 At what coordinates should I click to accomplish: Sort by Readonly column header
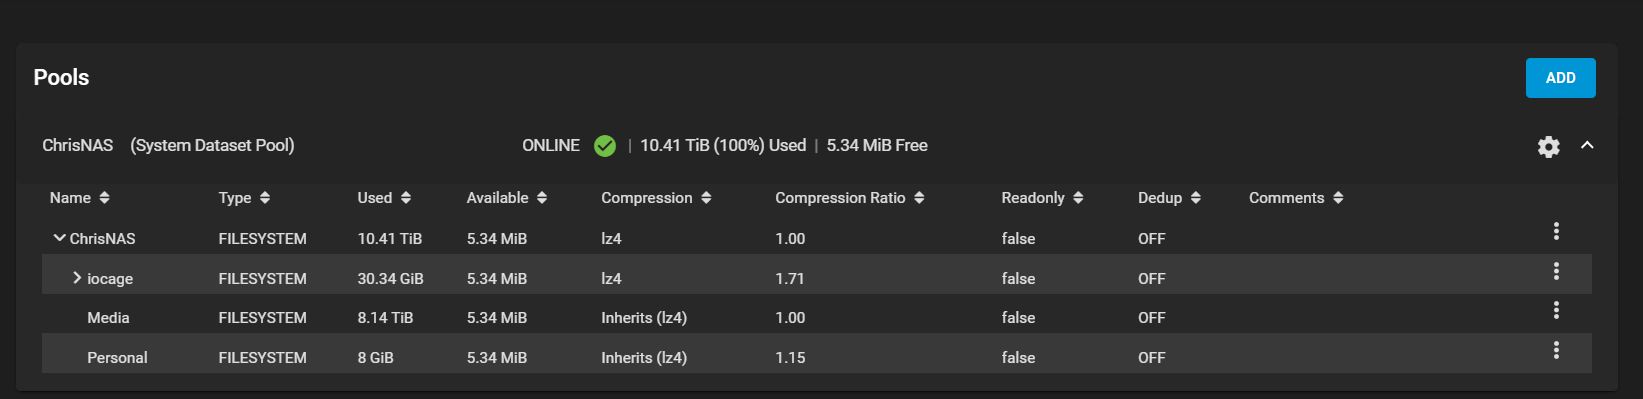tap(1042, 198)
